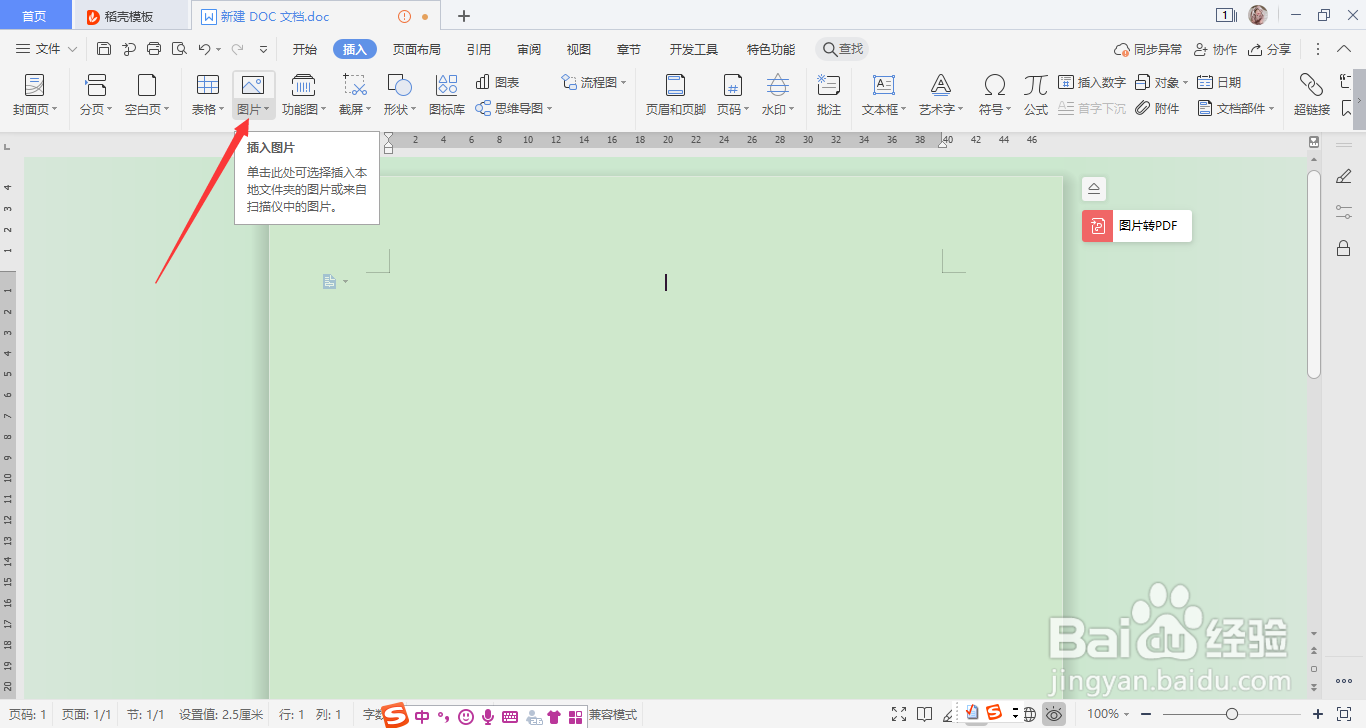
Task: Open the Search (查找) box
Action: (x=842, y=49)
